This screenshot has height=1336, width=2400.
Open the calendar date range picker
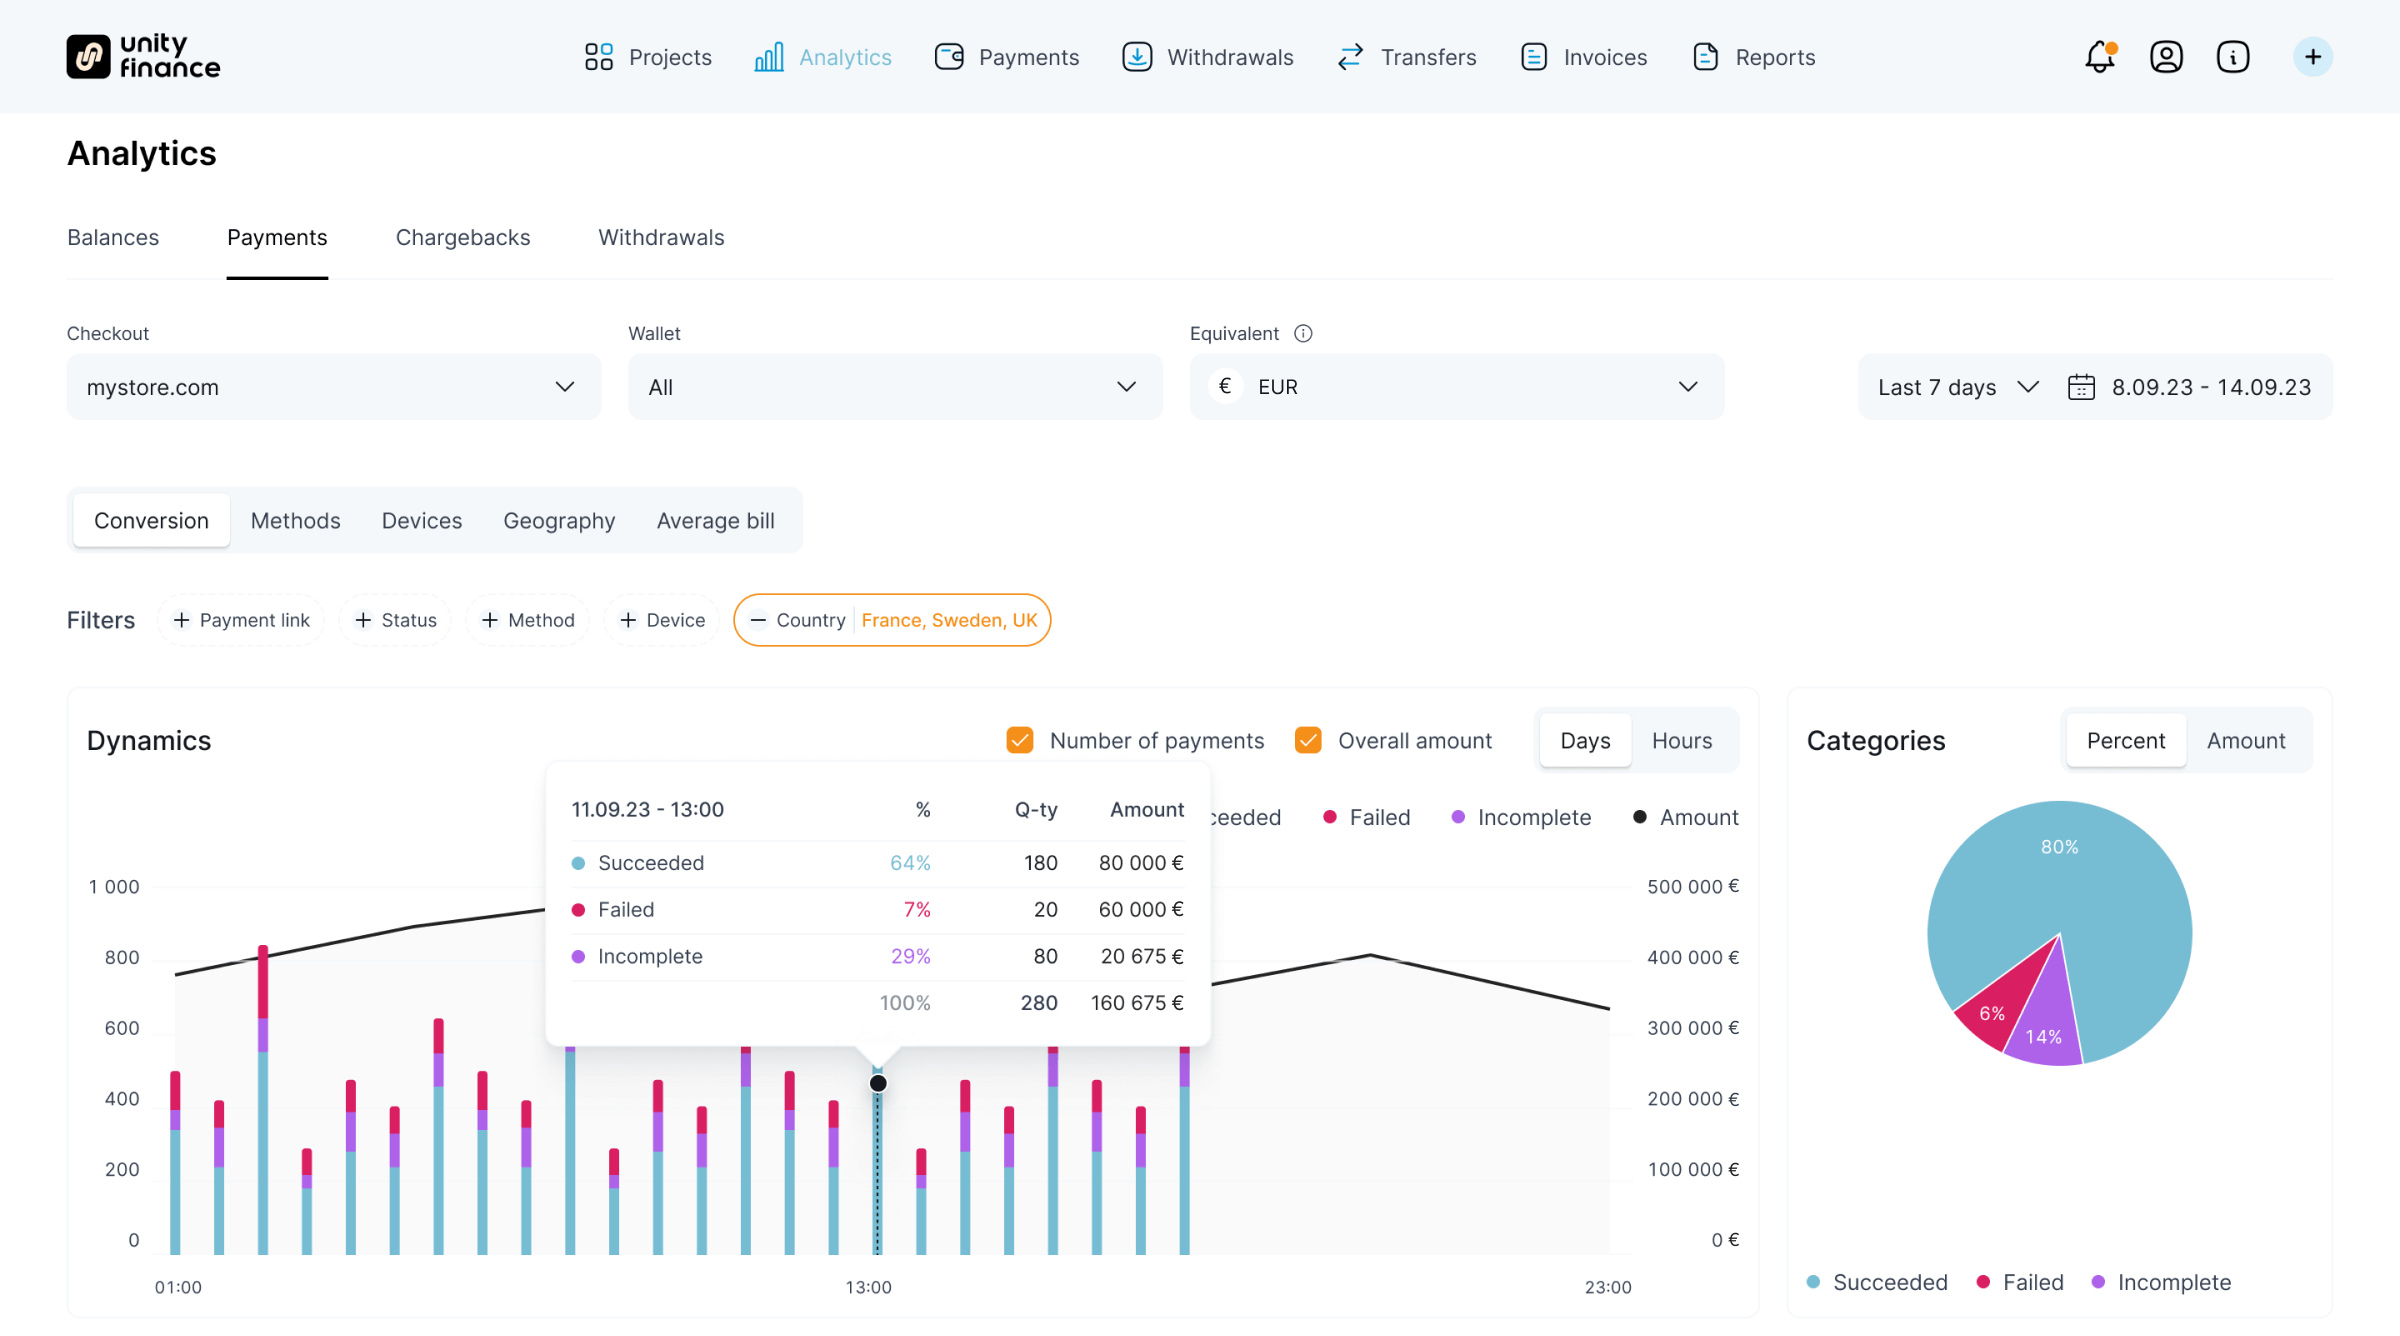click(x=2081, y=387)
